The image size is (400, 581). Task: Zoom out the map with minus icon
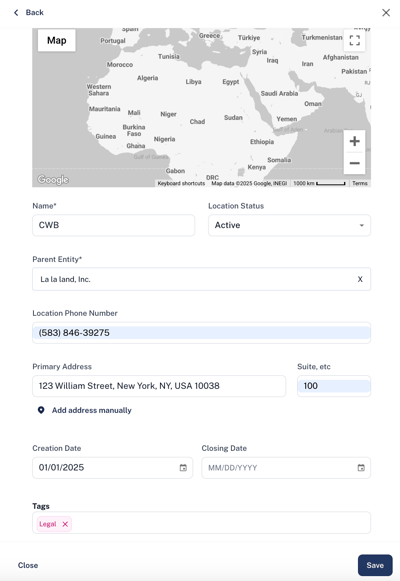354,163
